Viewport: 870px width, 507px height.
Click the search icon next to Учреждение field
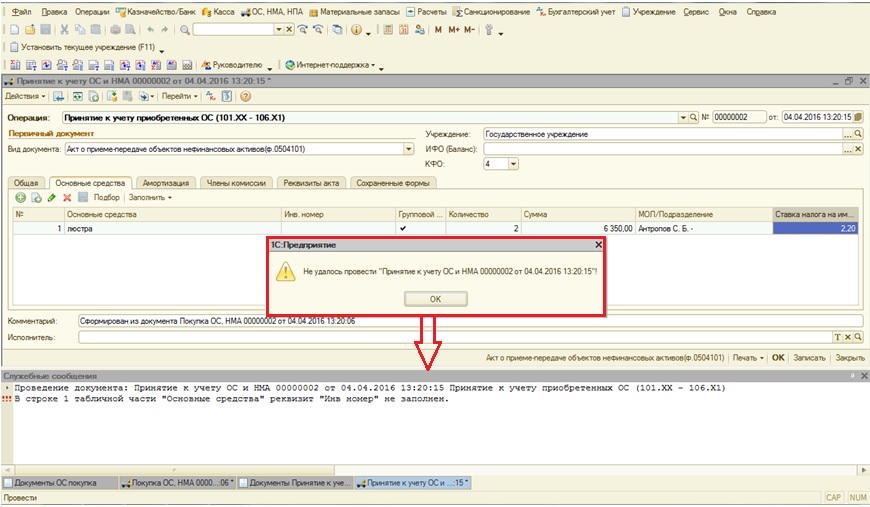858,134
